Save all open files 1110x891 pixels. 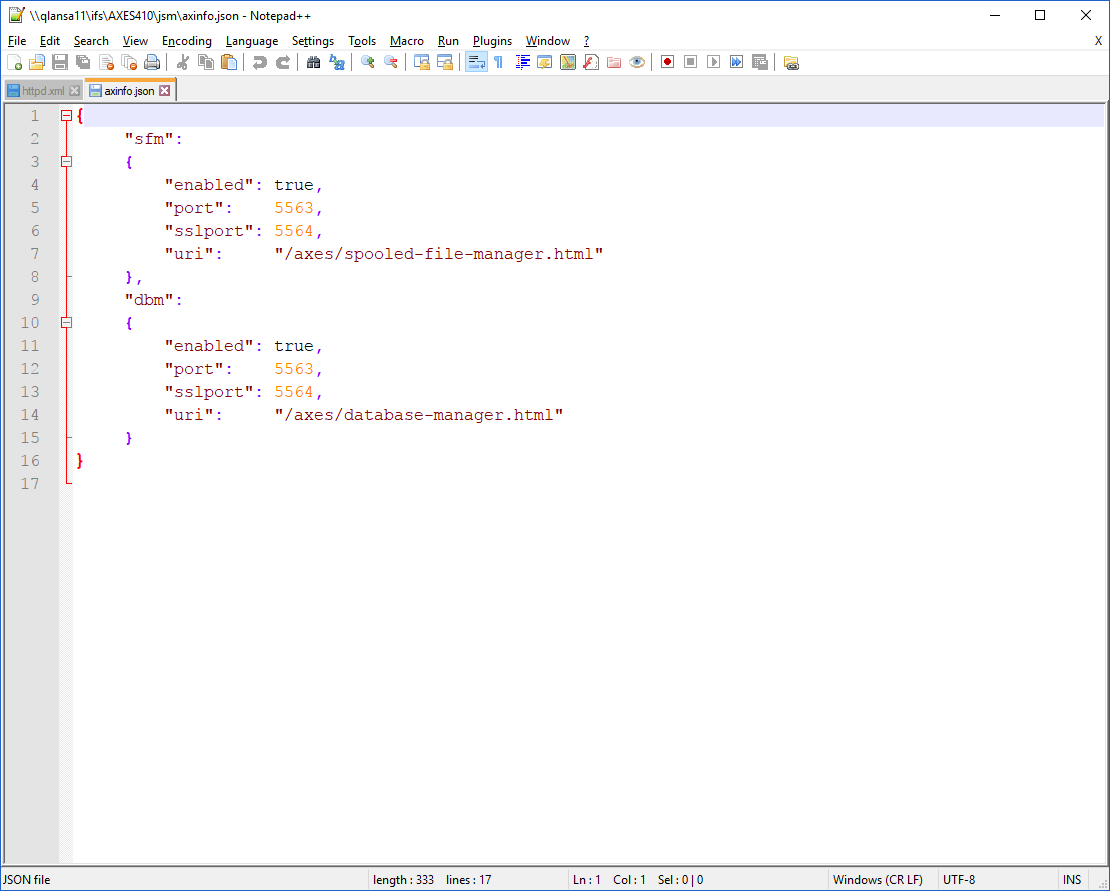point(82,61)
